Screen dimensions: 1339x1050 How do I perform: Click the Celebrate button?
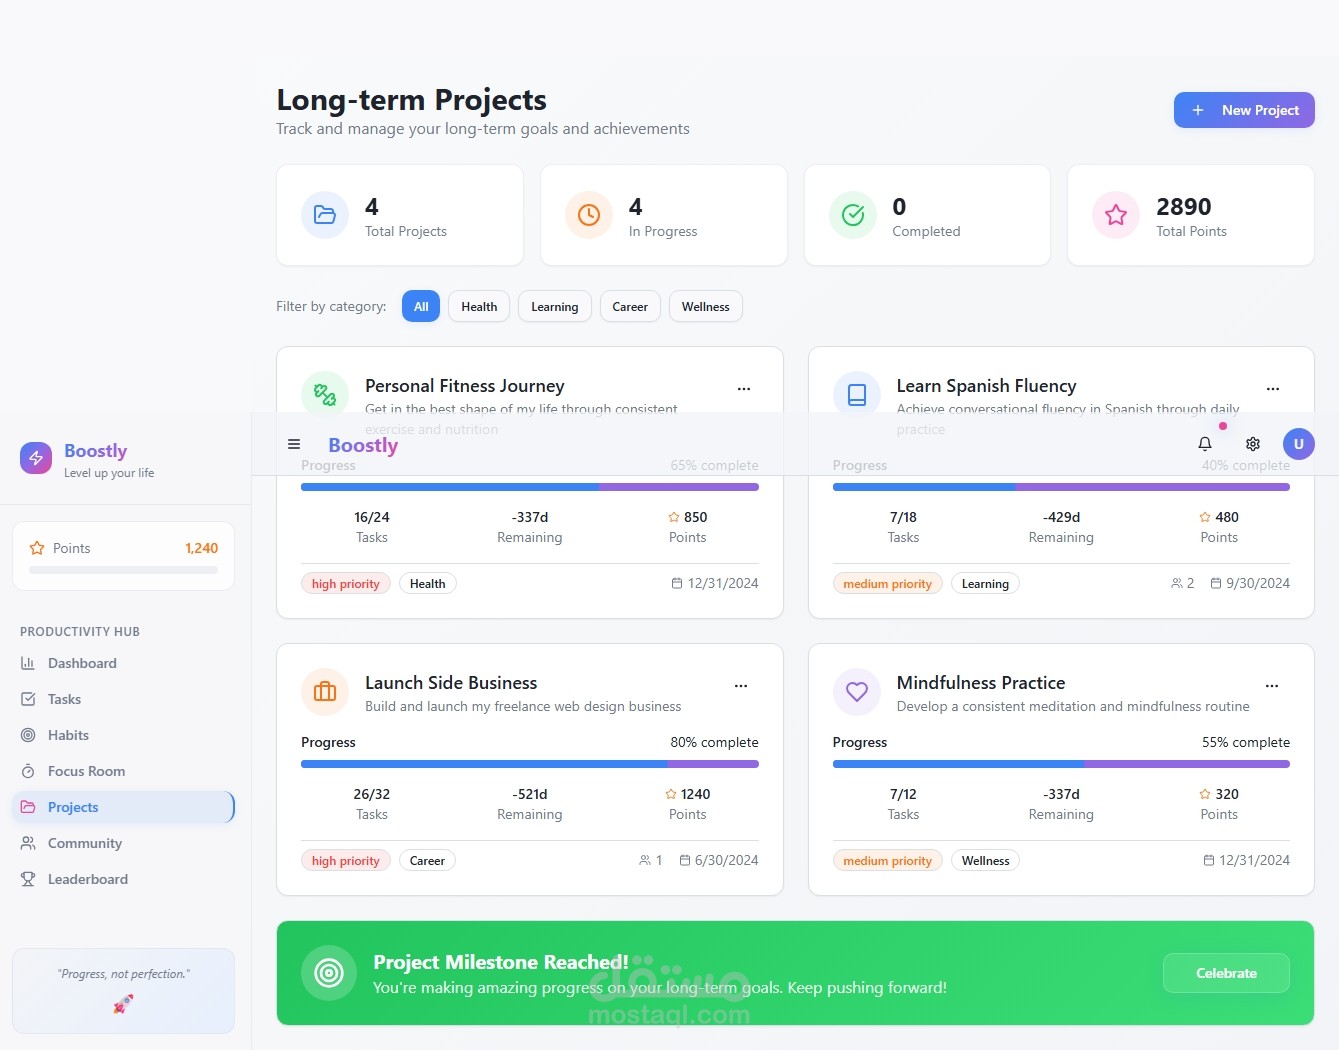[1226, 973]
